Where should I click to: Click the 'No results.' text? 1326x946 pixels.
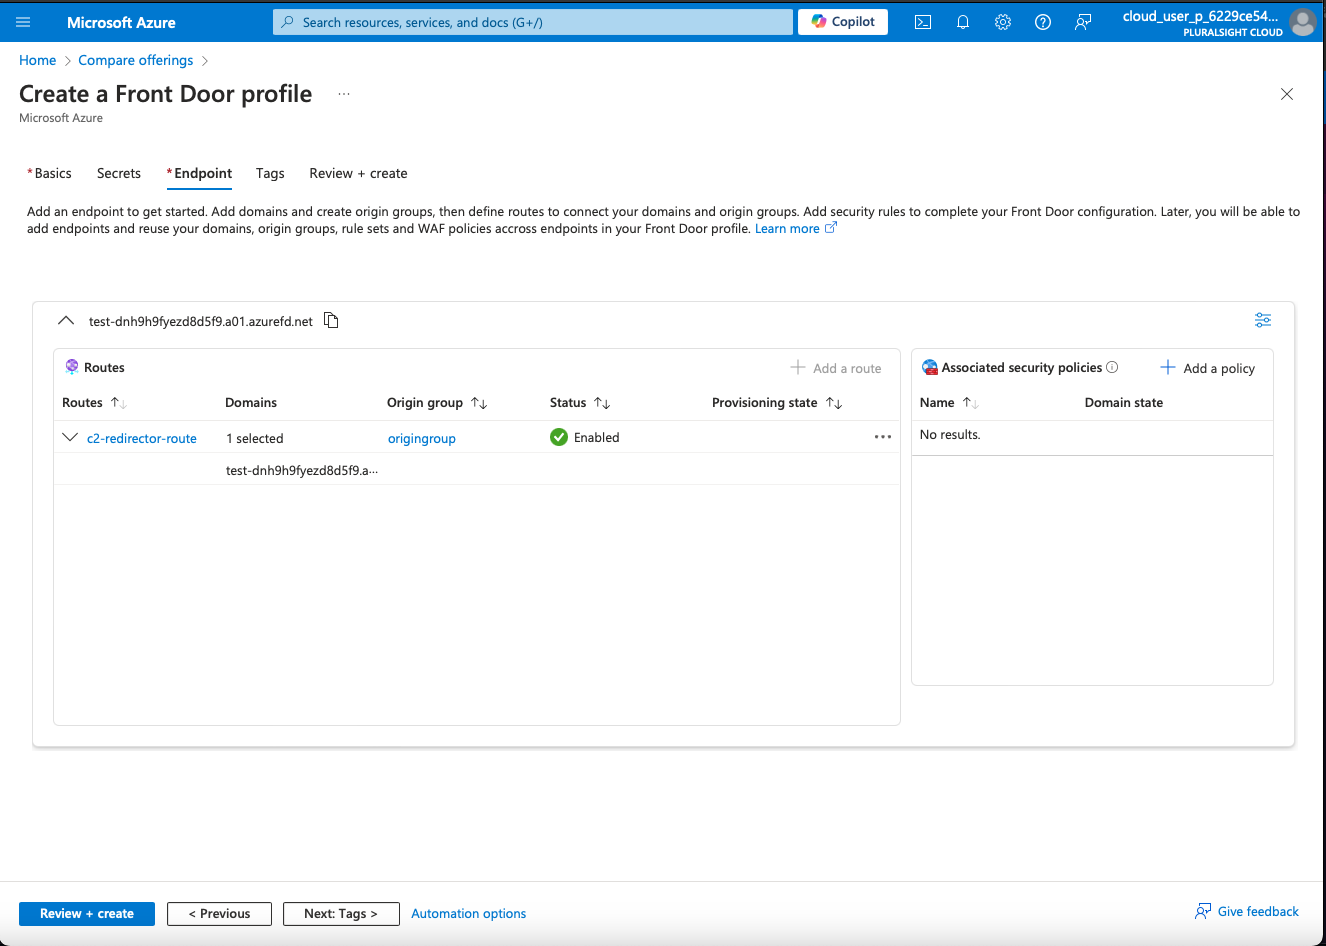tap(950, 435)
